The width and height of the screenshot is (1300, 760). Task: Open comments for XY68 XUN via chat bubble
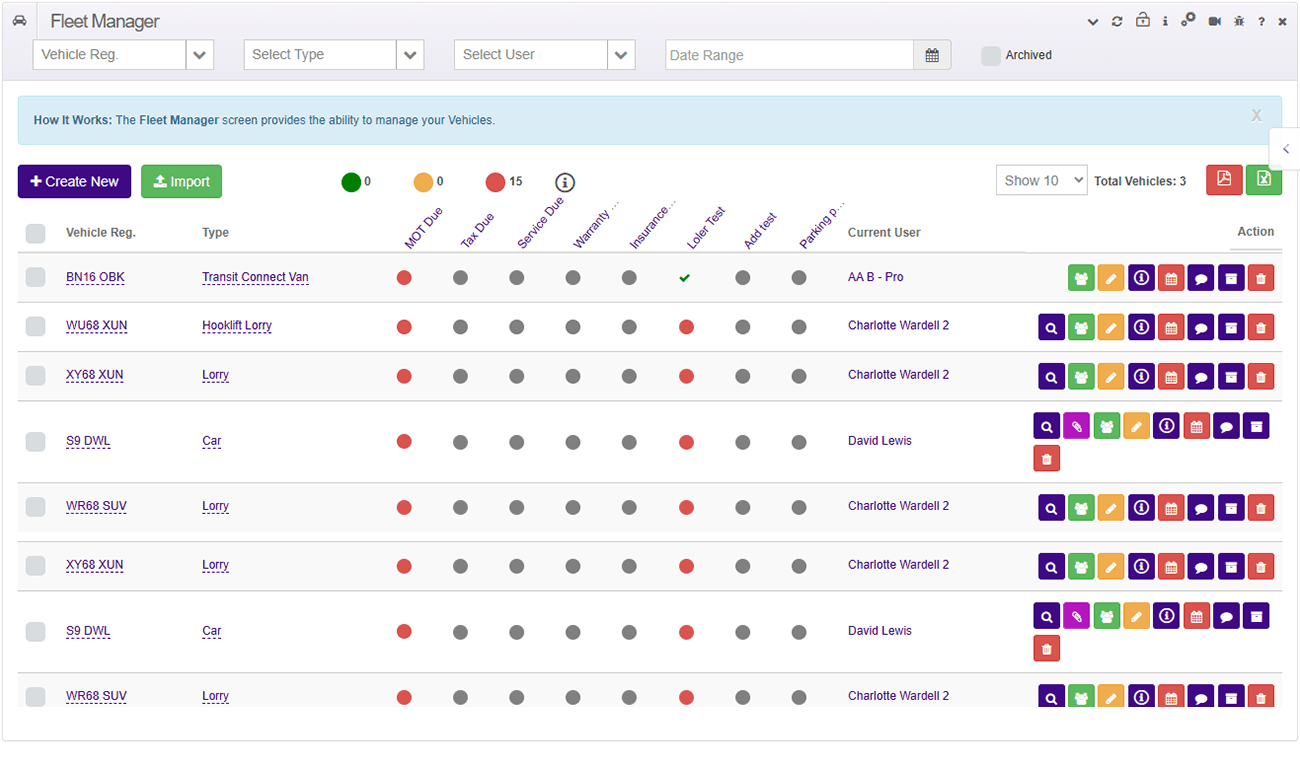pos(1201,376)
